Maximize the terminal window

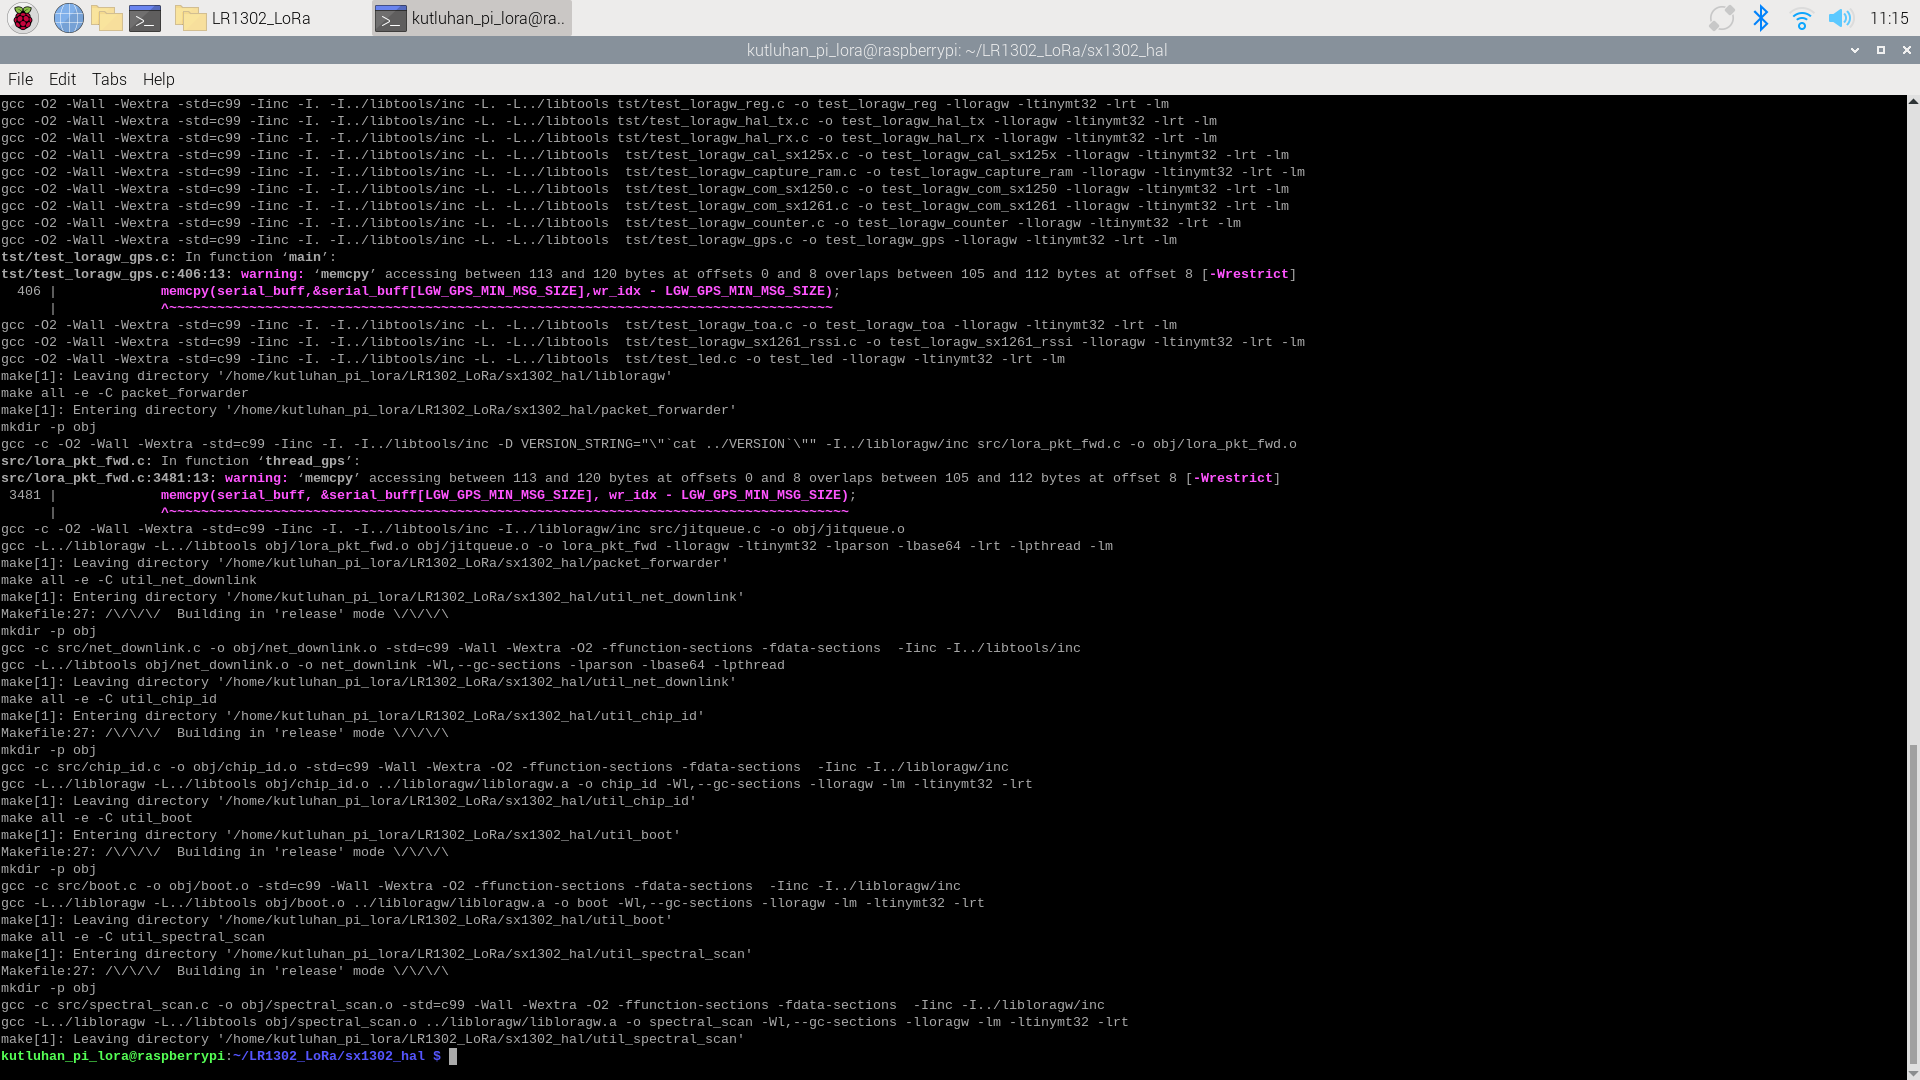tap(1881, 50)
